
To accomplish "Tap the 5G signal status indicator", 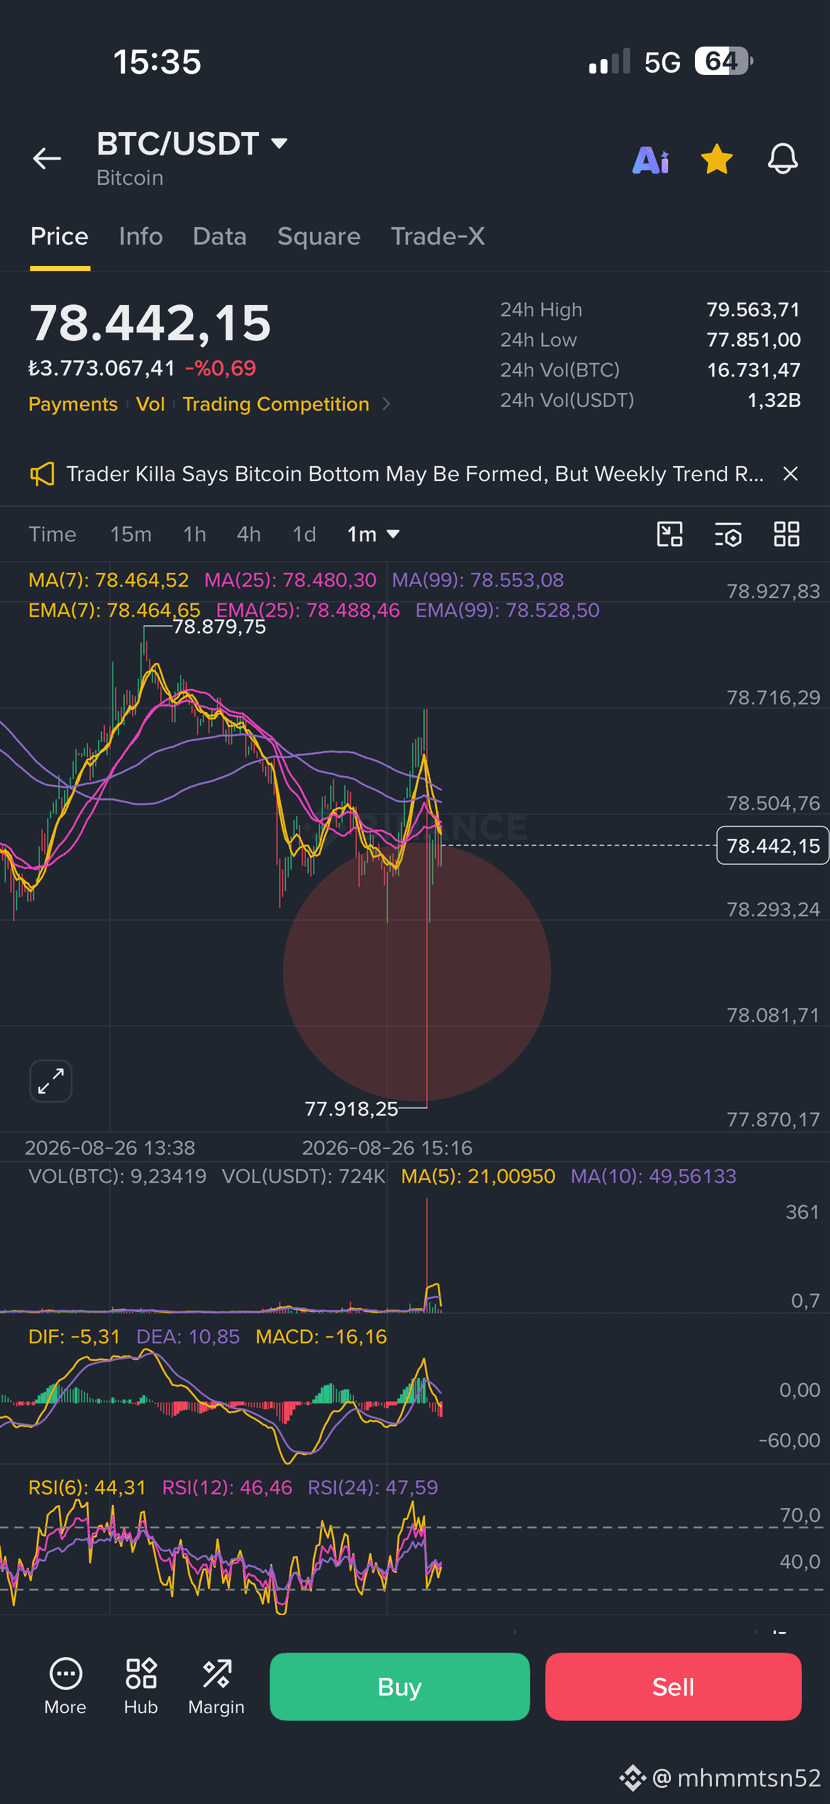I will [661, 62].
